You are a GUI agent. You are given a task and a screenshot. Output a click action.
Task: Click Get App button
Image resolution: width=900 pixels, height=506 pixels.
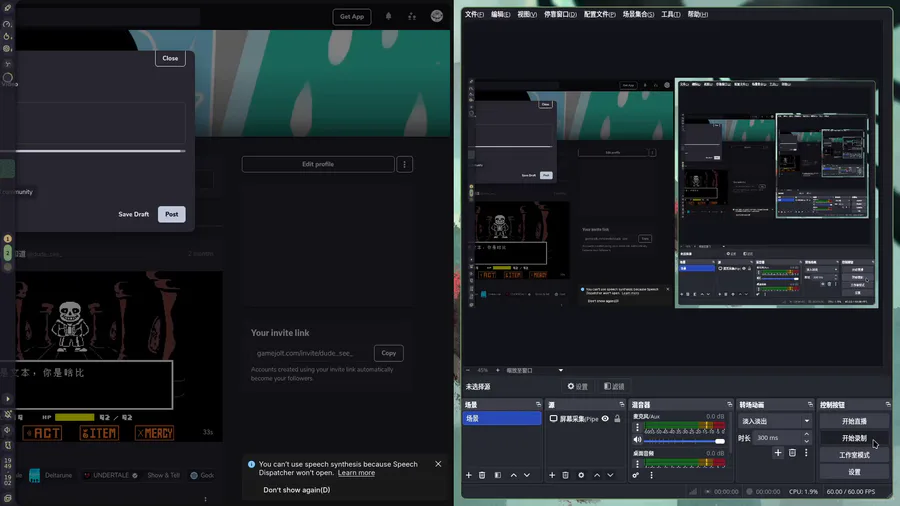point(352,17)
